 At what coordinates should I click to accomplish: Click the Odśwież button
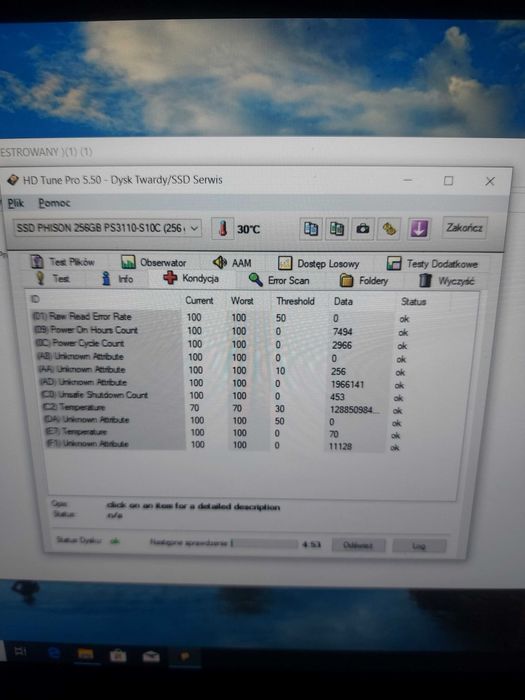click(x=358, y=545)
